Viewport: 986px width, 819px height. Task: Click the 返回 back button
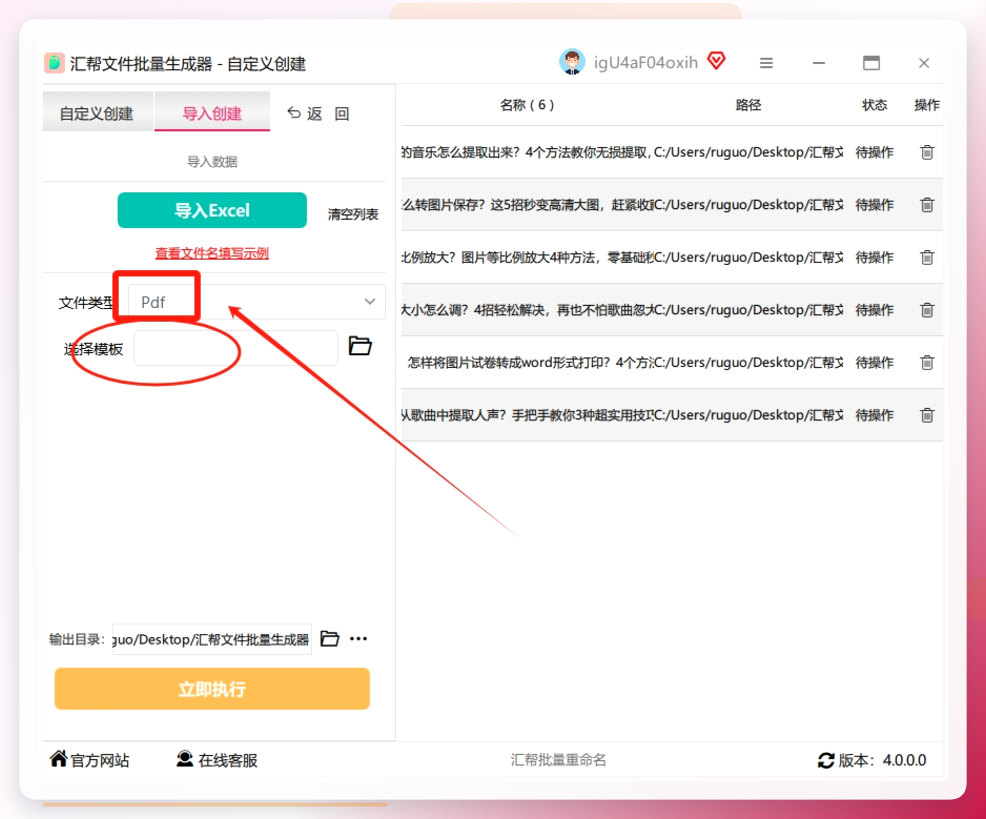pyautogui.click(x=318, y=113)
